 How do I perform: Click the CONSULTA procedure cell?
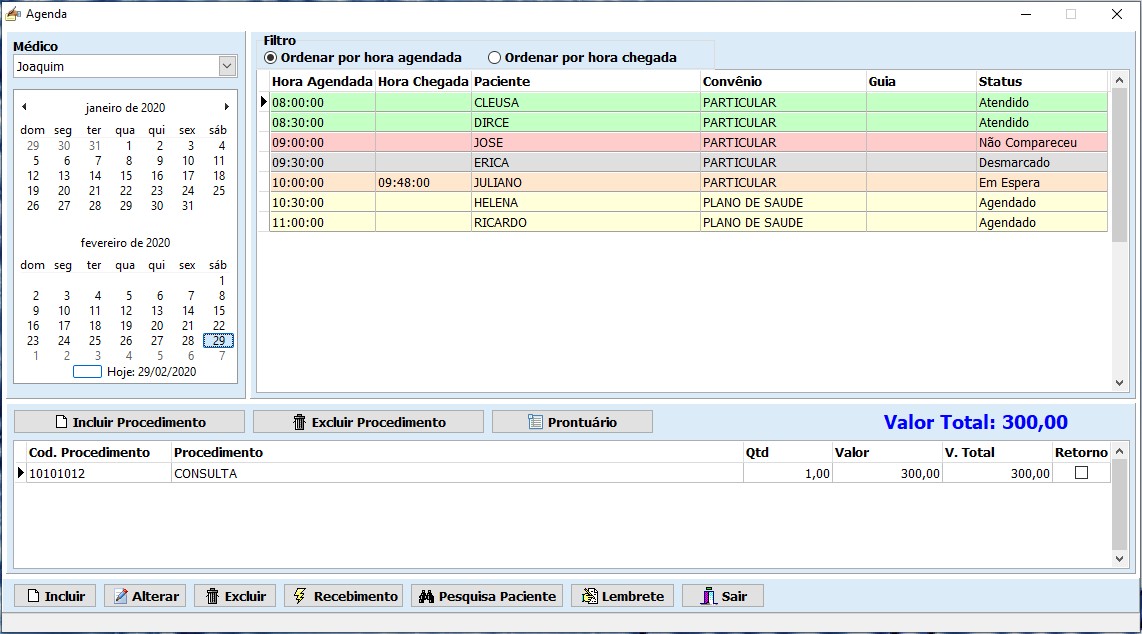[x=457, y=473]
